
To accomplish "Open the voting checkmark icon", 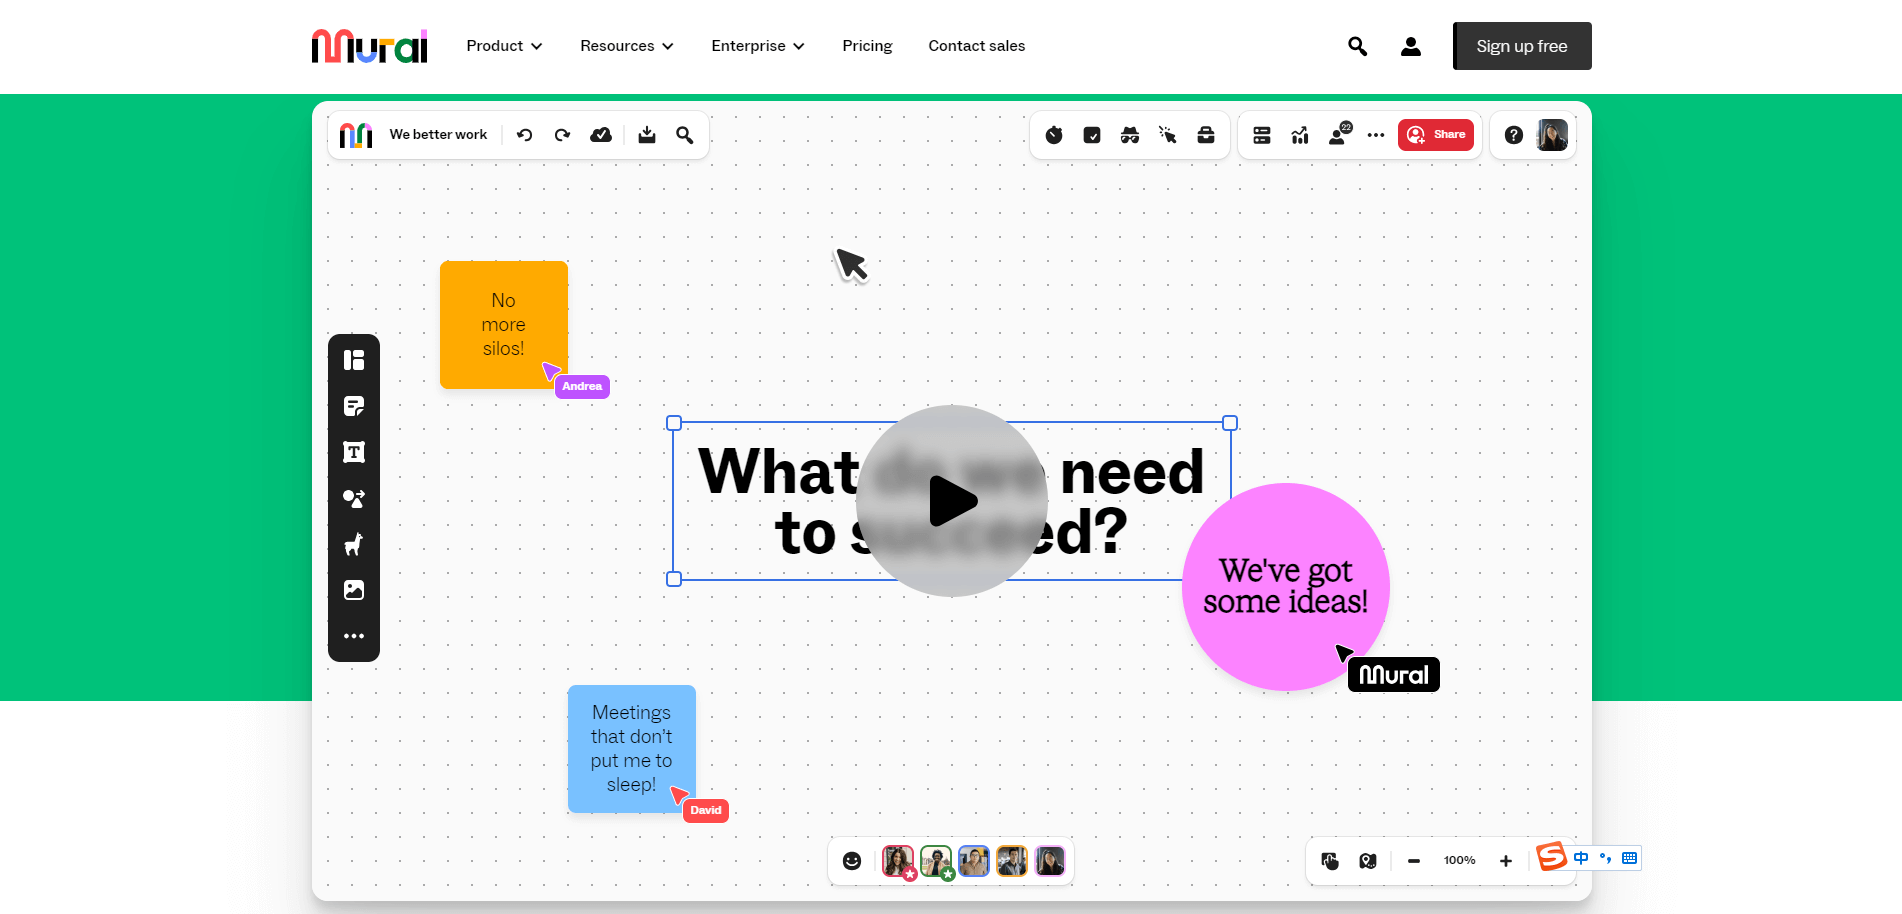I will pyautogui.click(x=1092, y=135).
